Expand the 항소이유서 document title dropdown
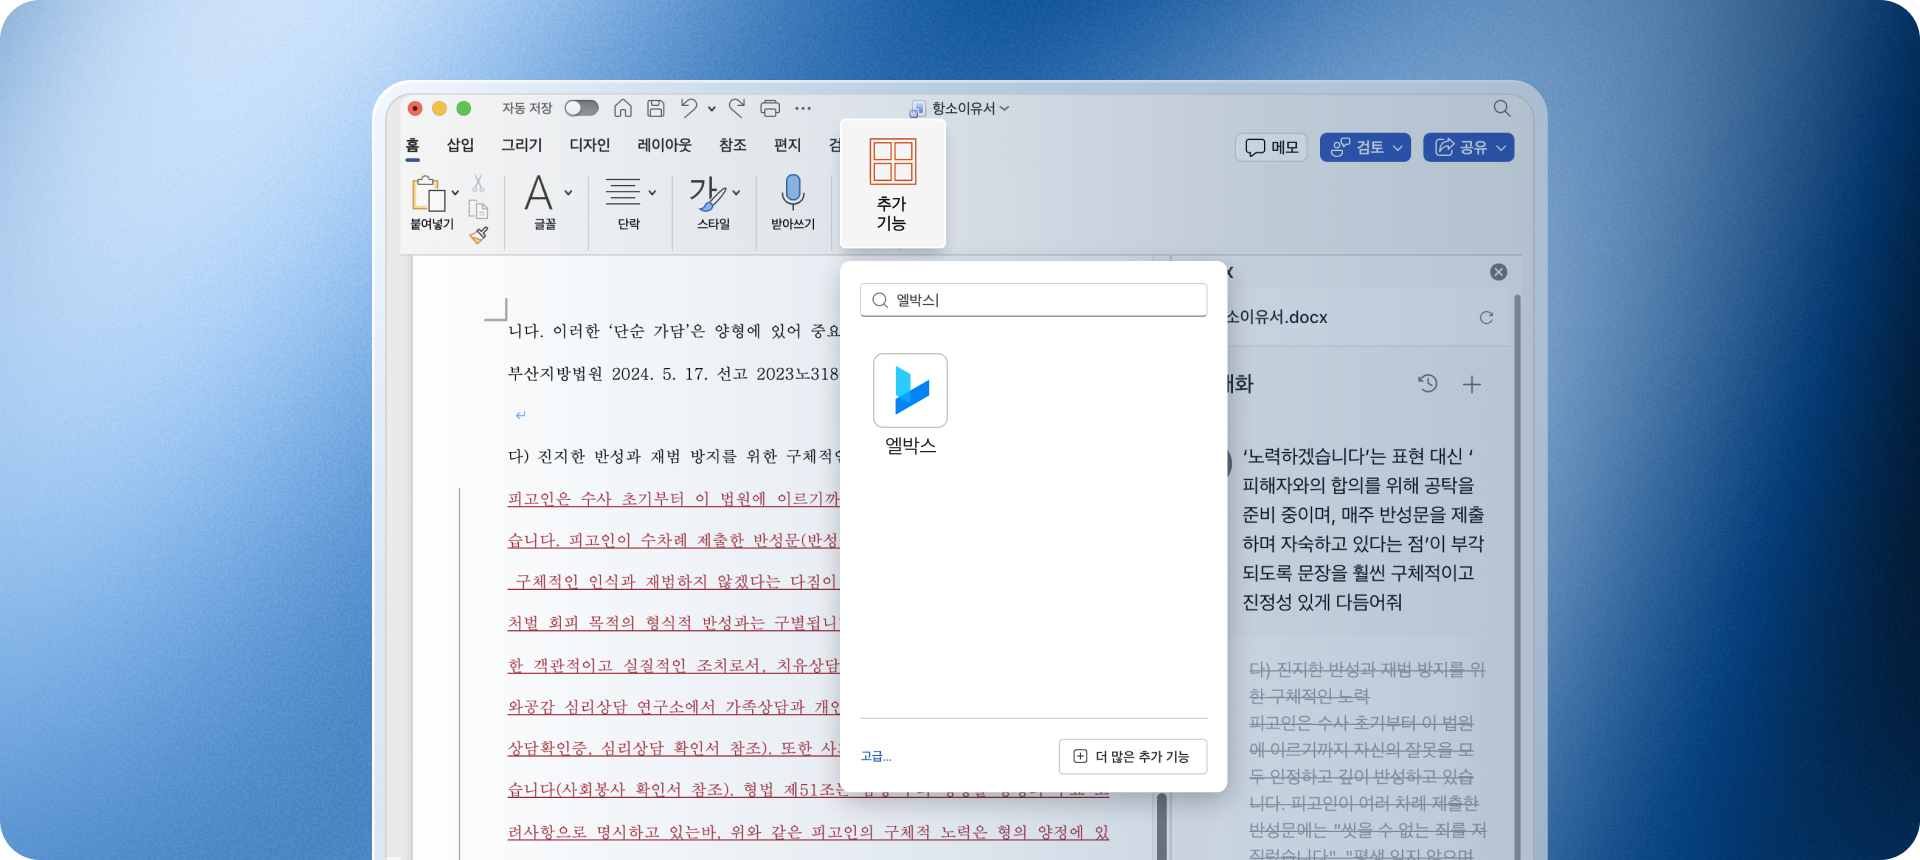 [x=960, y=108]
